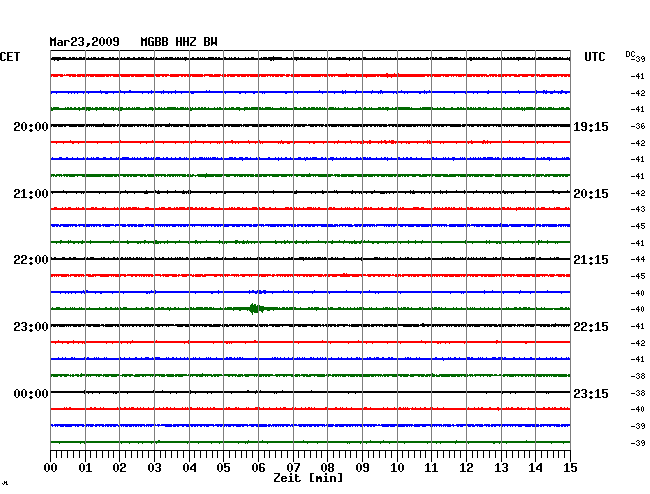Screen dimensions: 650x494
Task: Click the station label MGBB HHZ BW
Action: click(x=179, y=42)
